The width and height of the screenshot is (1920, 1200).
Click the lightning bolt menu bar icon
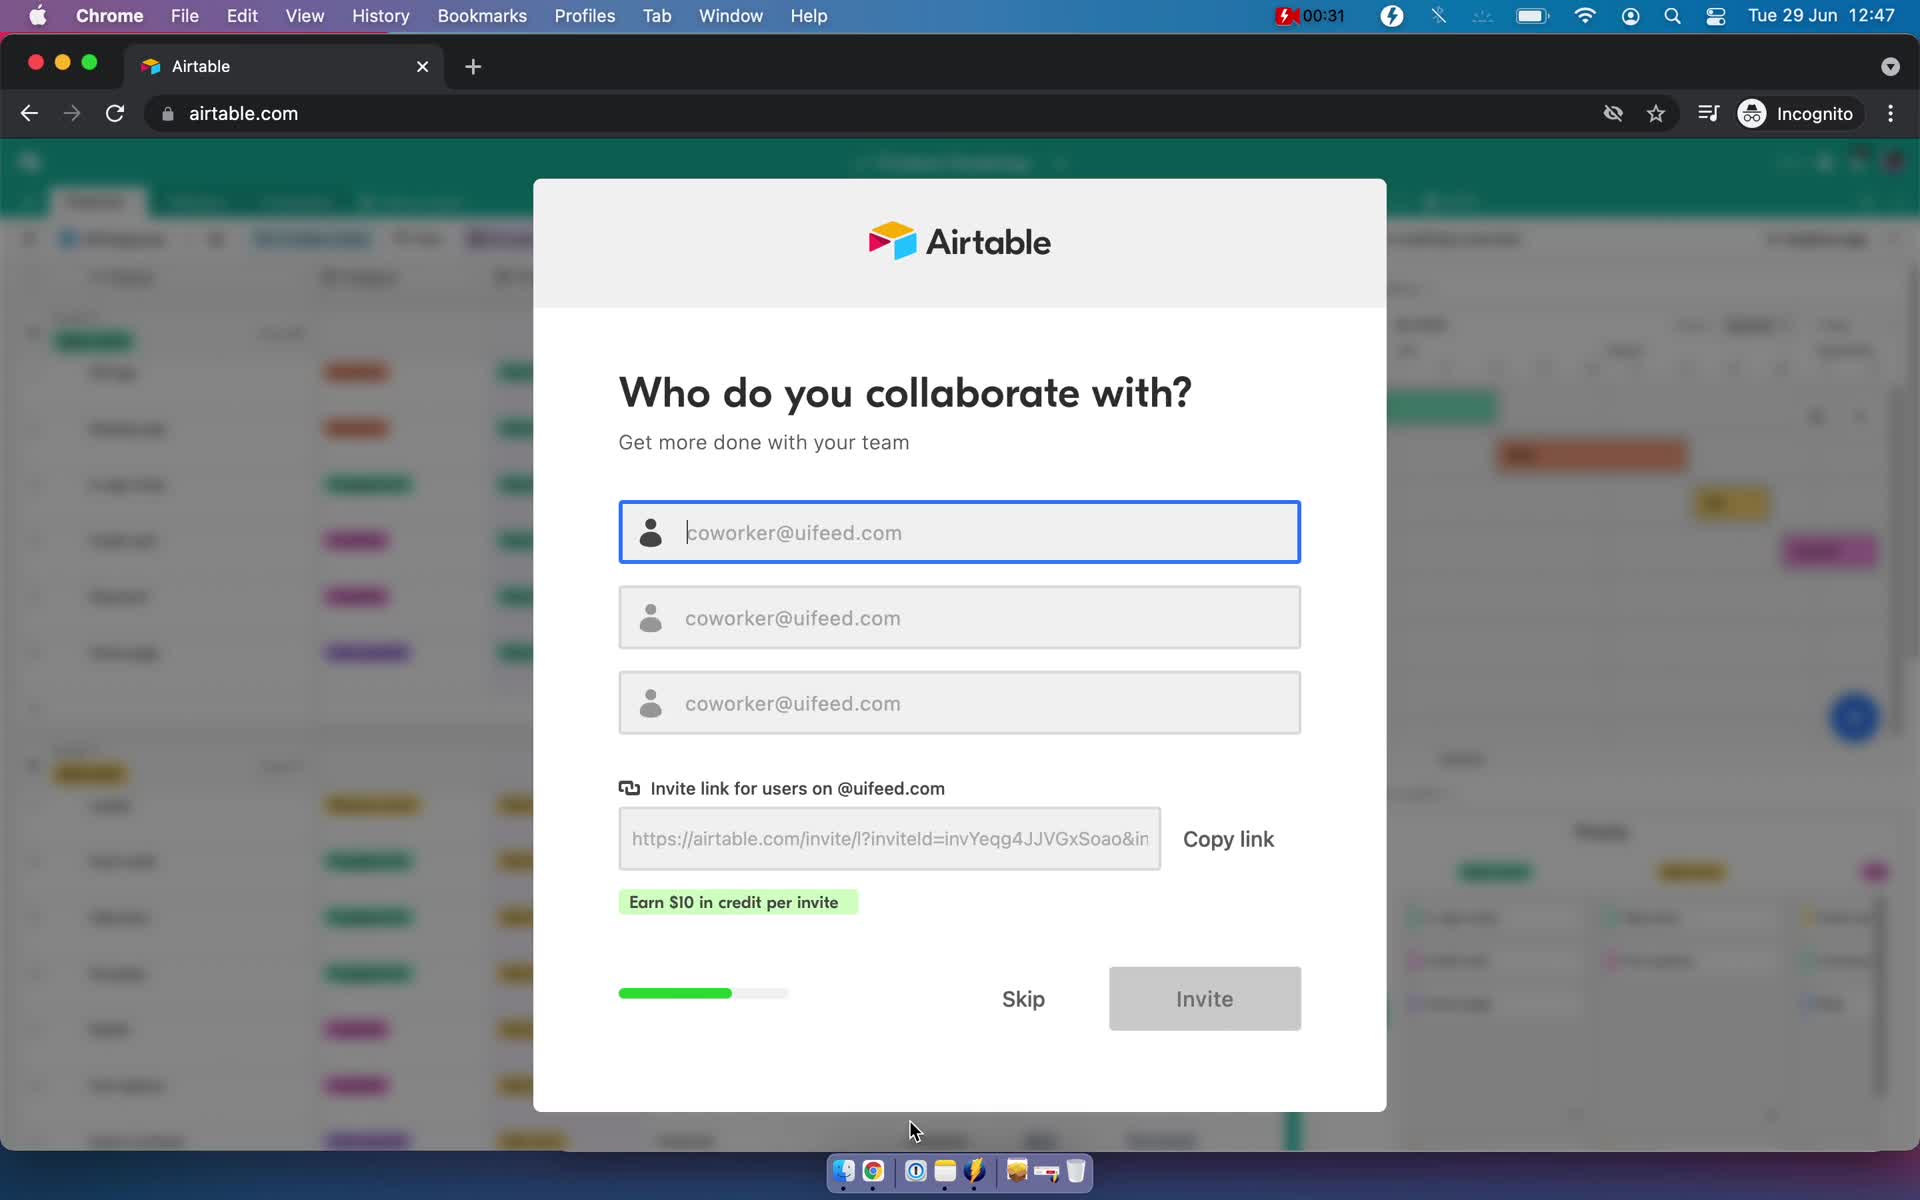coord(1392,16)
